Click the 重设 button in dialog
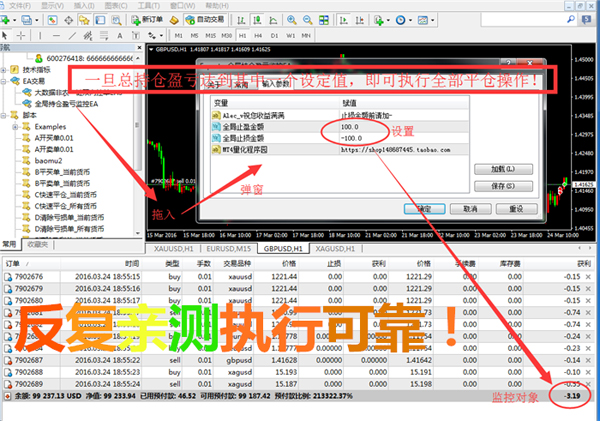600x421 pixels. click(x=516, y=209)
